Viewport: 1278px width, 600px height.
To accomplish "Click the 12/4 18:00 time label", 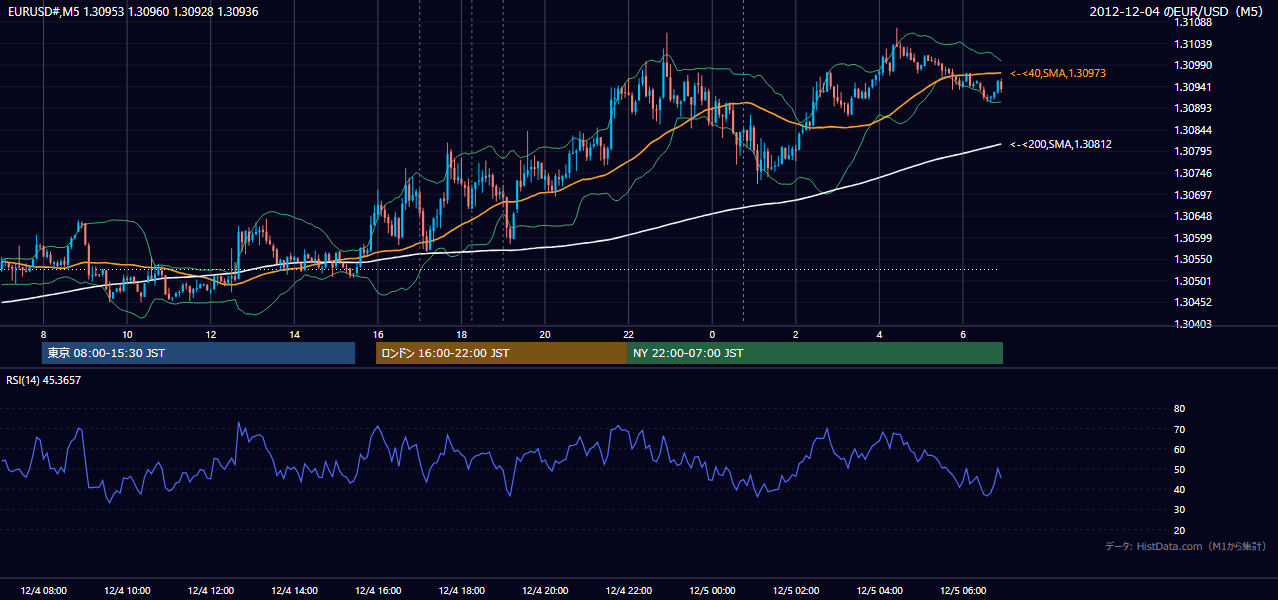I will 462,591.
